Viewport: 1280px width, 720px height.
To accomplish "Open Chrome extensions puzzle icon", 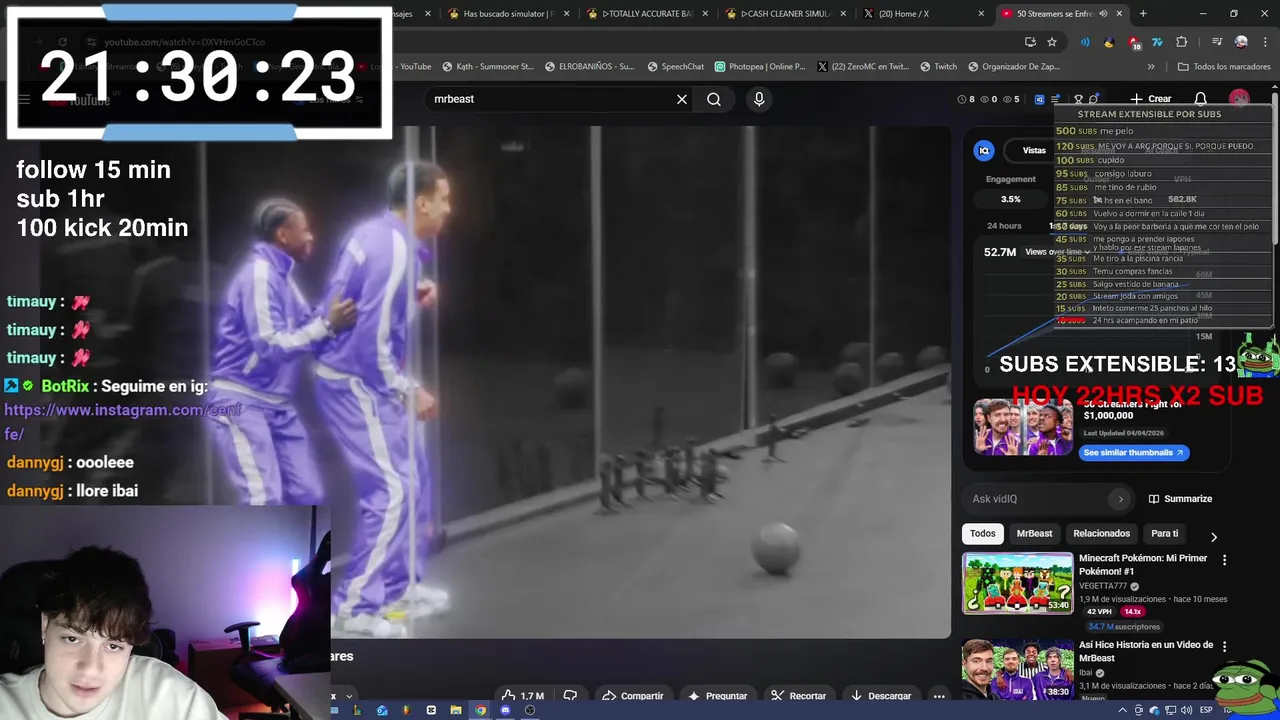I will [1182, 42].
